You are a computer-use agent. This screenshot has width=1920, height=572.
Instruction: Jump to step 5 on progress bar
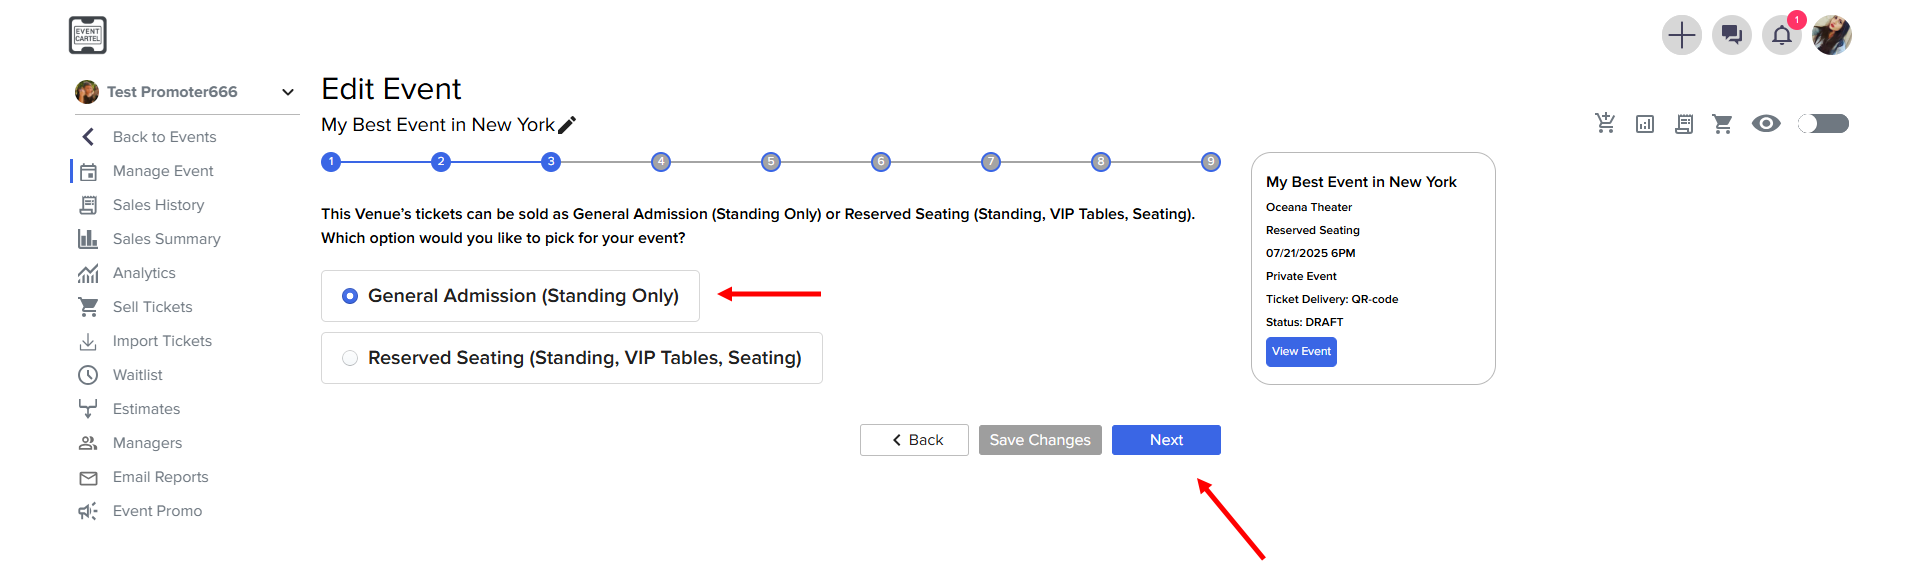tap(771, 162)
